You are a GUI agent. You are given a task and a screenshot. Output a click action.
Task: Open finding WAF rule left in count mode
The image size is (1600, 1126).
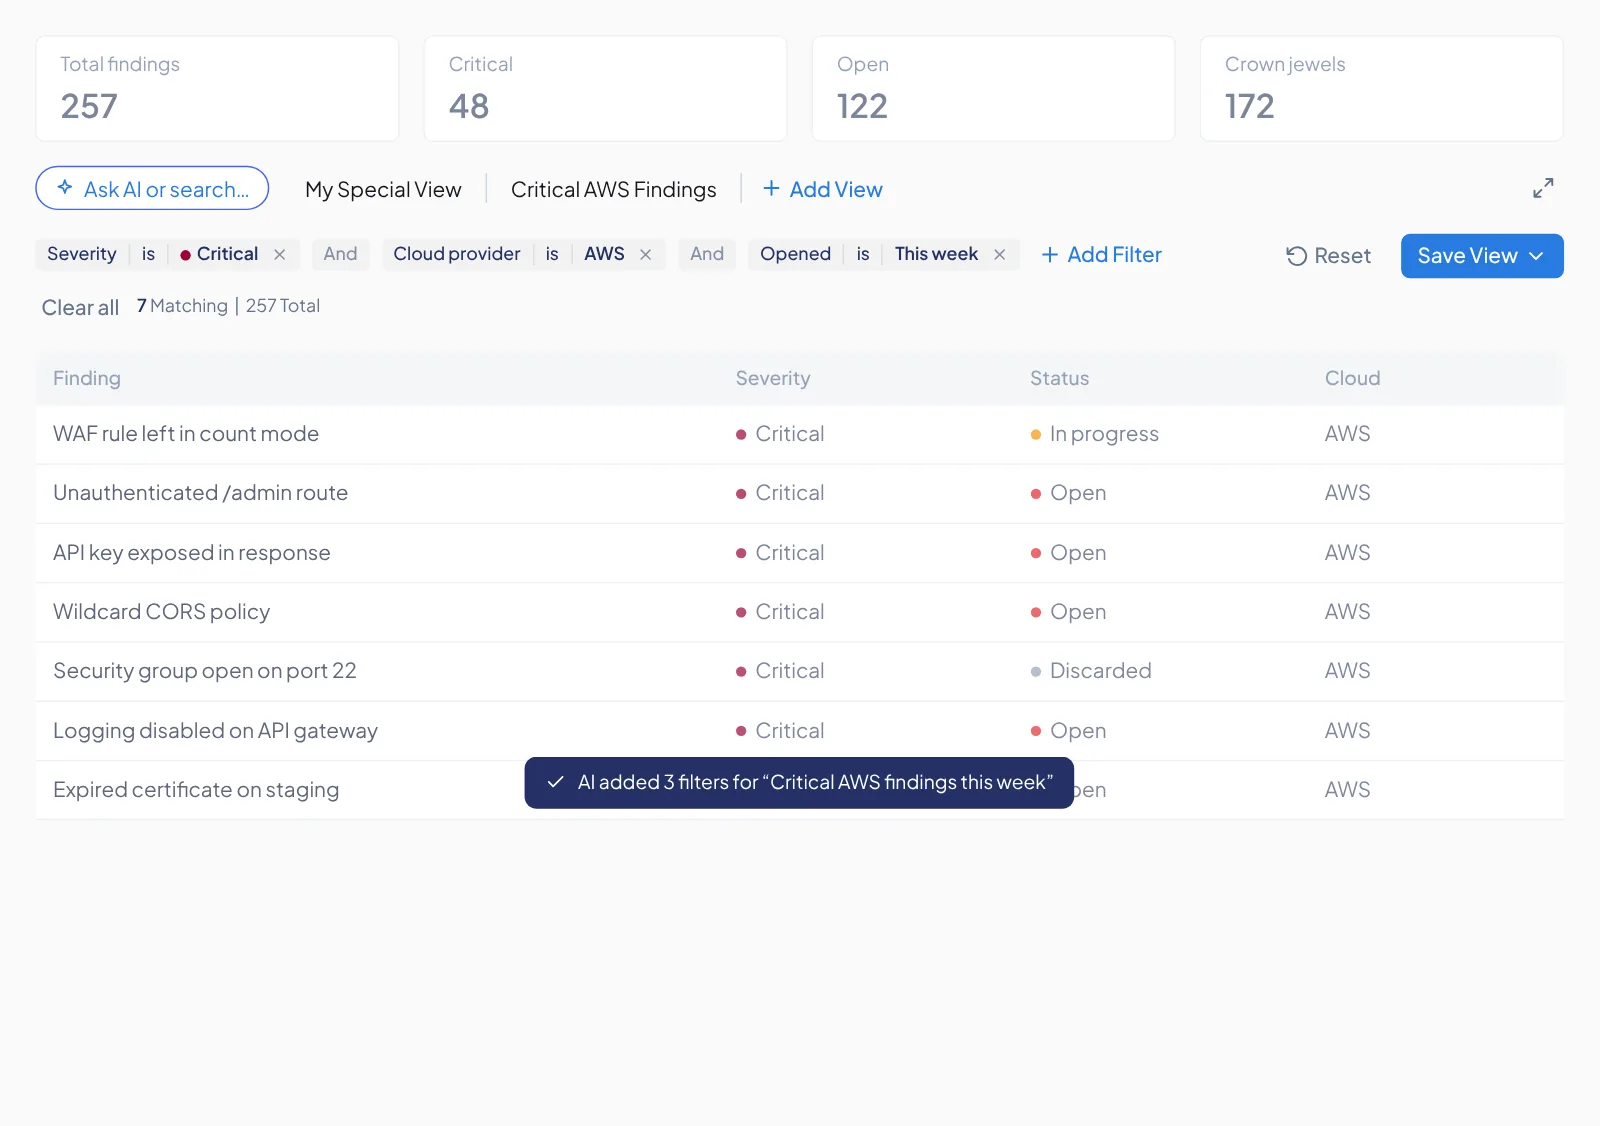pos(800,434)
